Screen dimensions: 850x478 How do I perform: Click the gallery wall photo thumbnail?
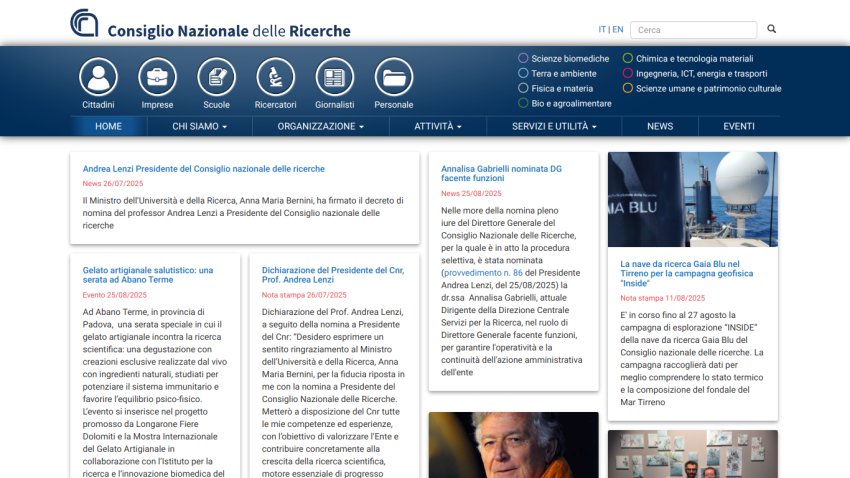(x=693, y=454)
